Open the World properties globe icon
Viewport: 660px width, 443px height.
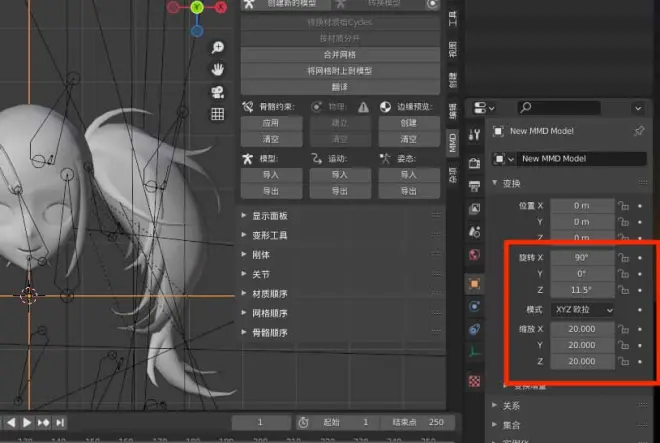point(474,255)
